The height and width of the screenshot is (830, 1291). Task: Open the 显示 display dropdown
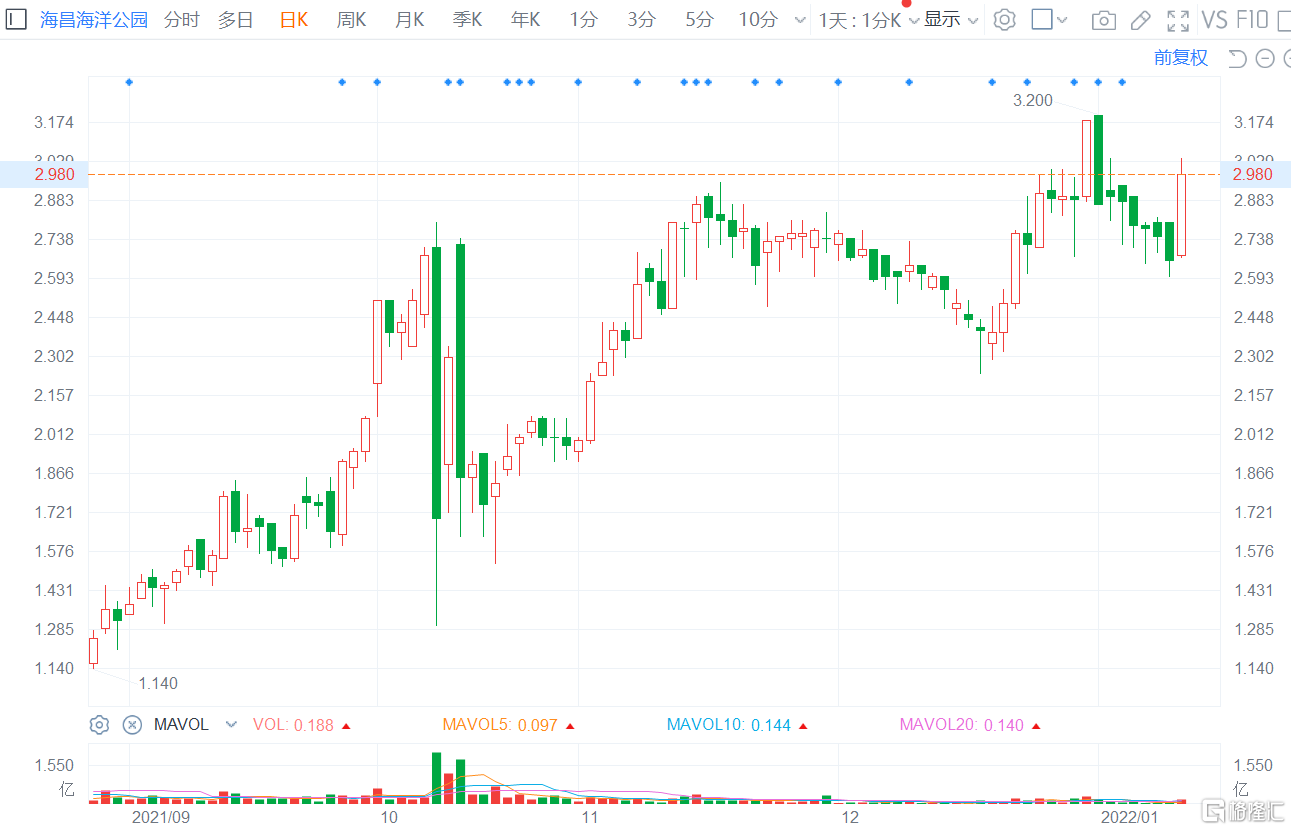[951, 20]
